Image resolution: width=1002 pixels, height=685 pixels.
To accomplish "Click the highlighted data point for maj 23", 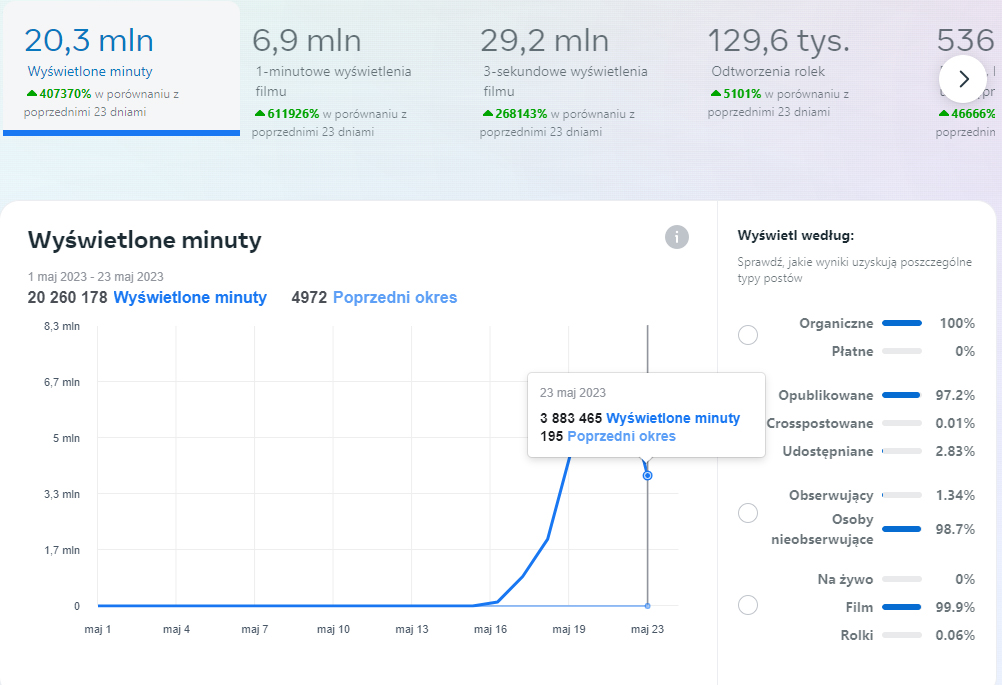I will (647, 475).
